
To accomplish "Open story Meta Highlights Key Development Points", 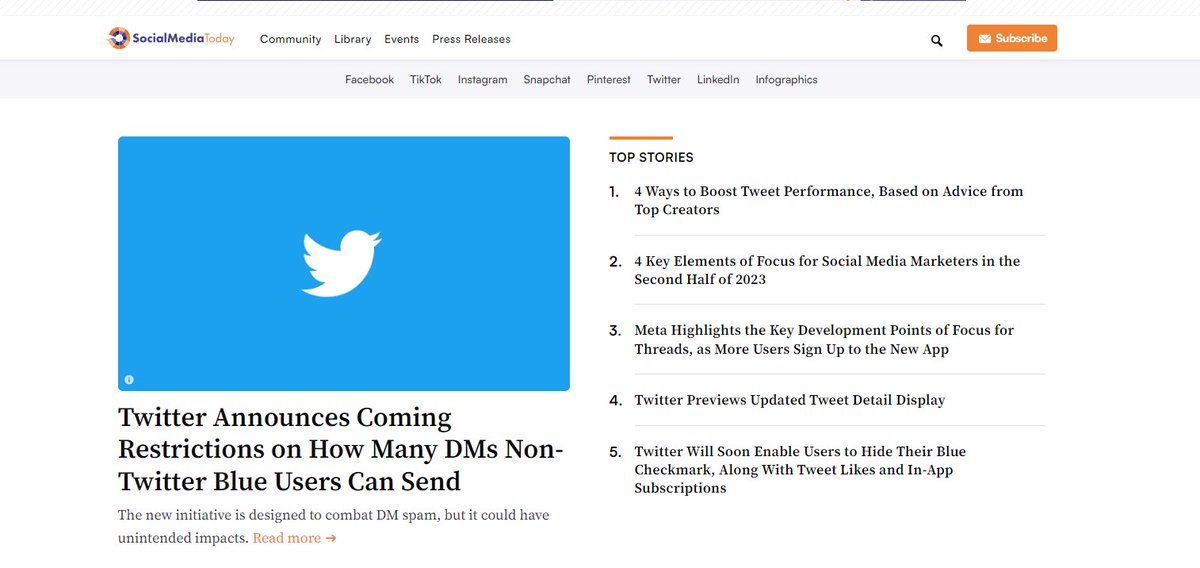I will pos(824,339).
